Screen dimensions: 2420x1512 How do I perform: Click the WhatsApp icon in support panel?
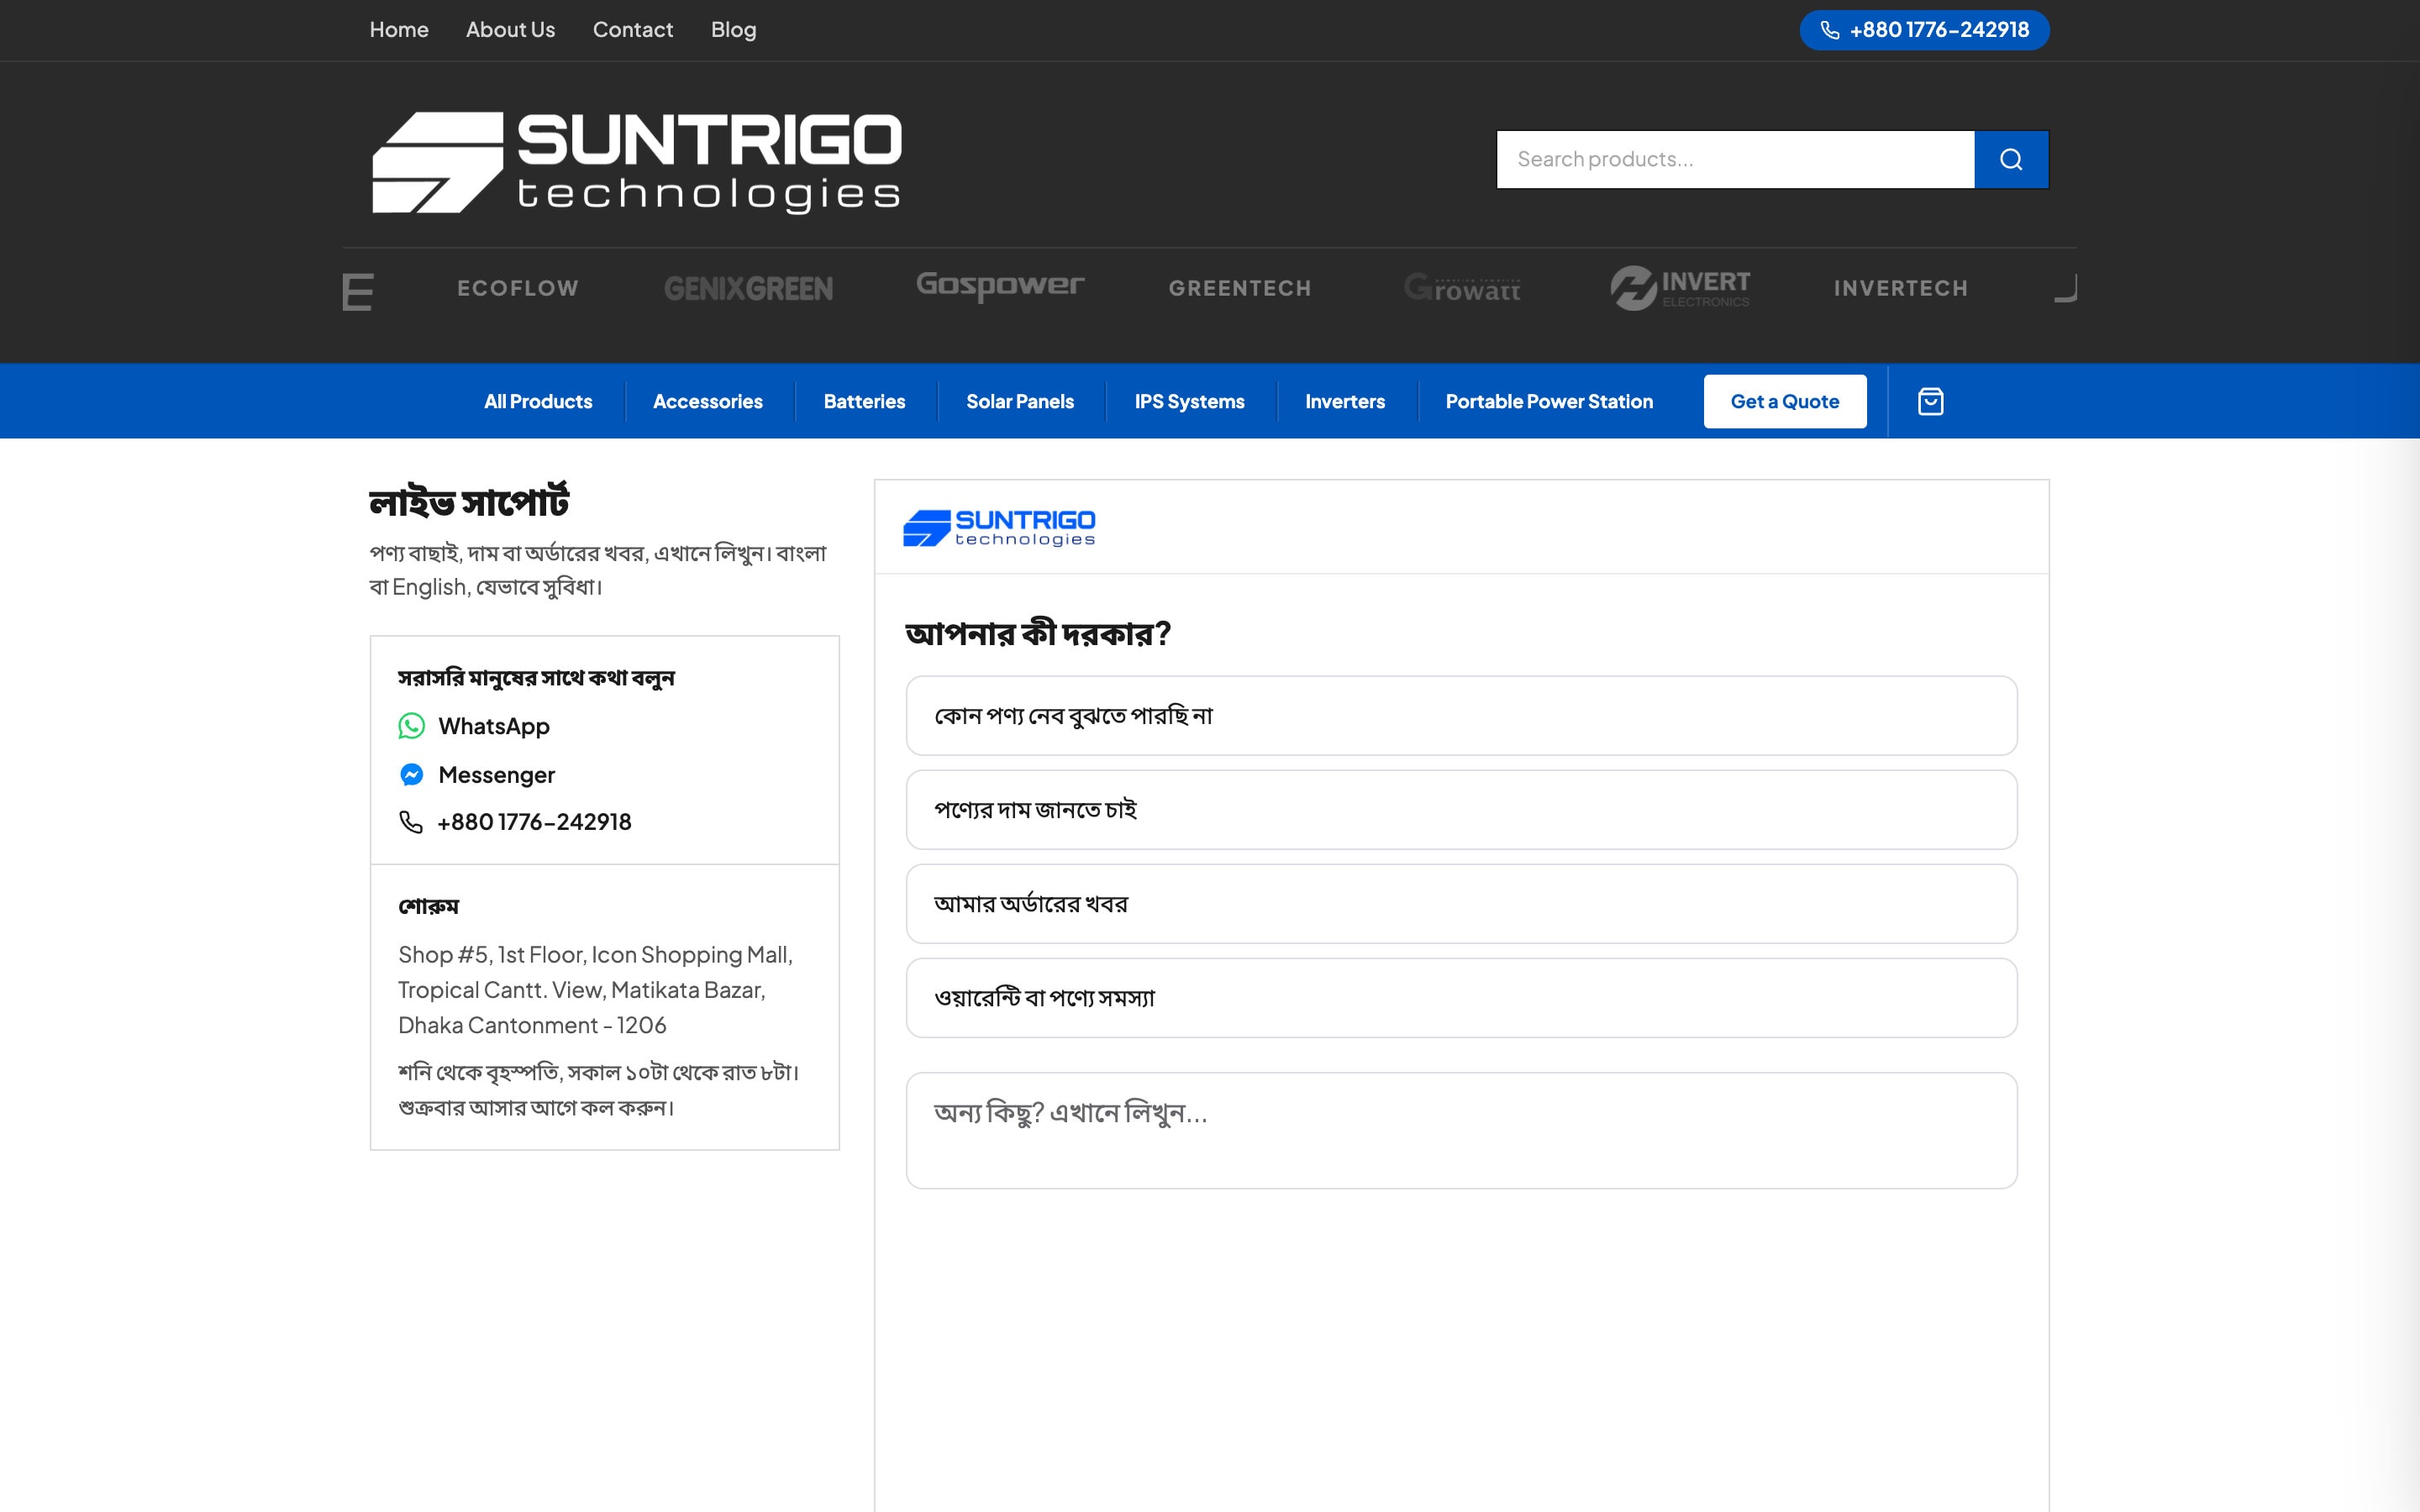pyautogui.click(x=411, y=726)
